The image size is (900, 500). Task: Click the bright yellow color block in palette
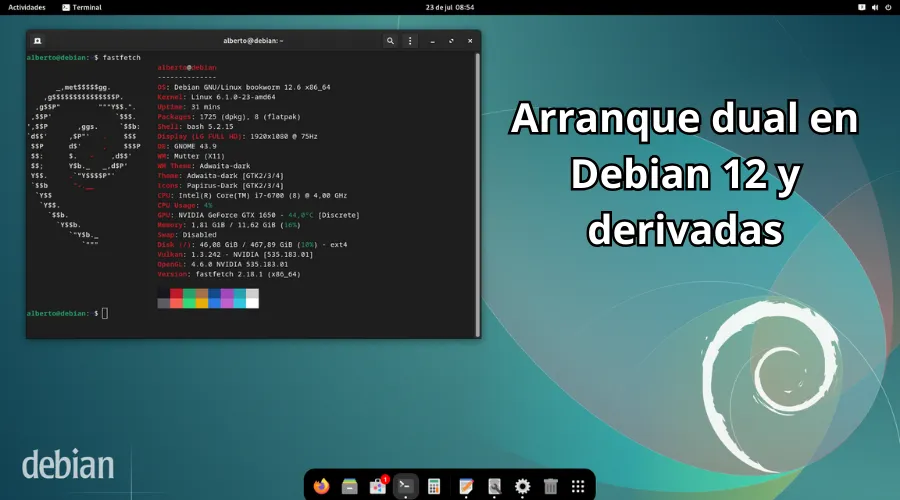click(201, 304)
